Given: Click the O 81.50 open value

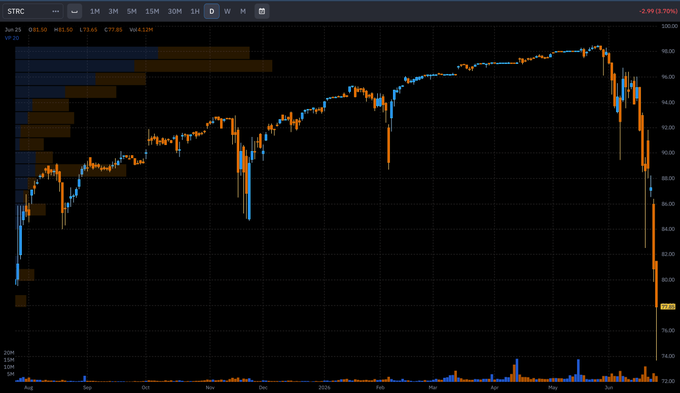Looking at the screenshot, I should [38, 30].
